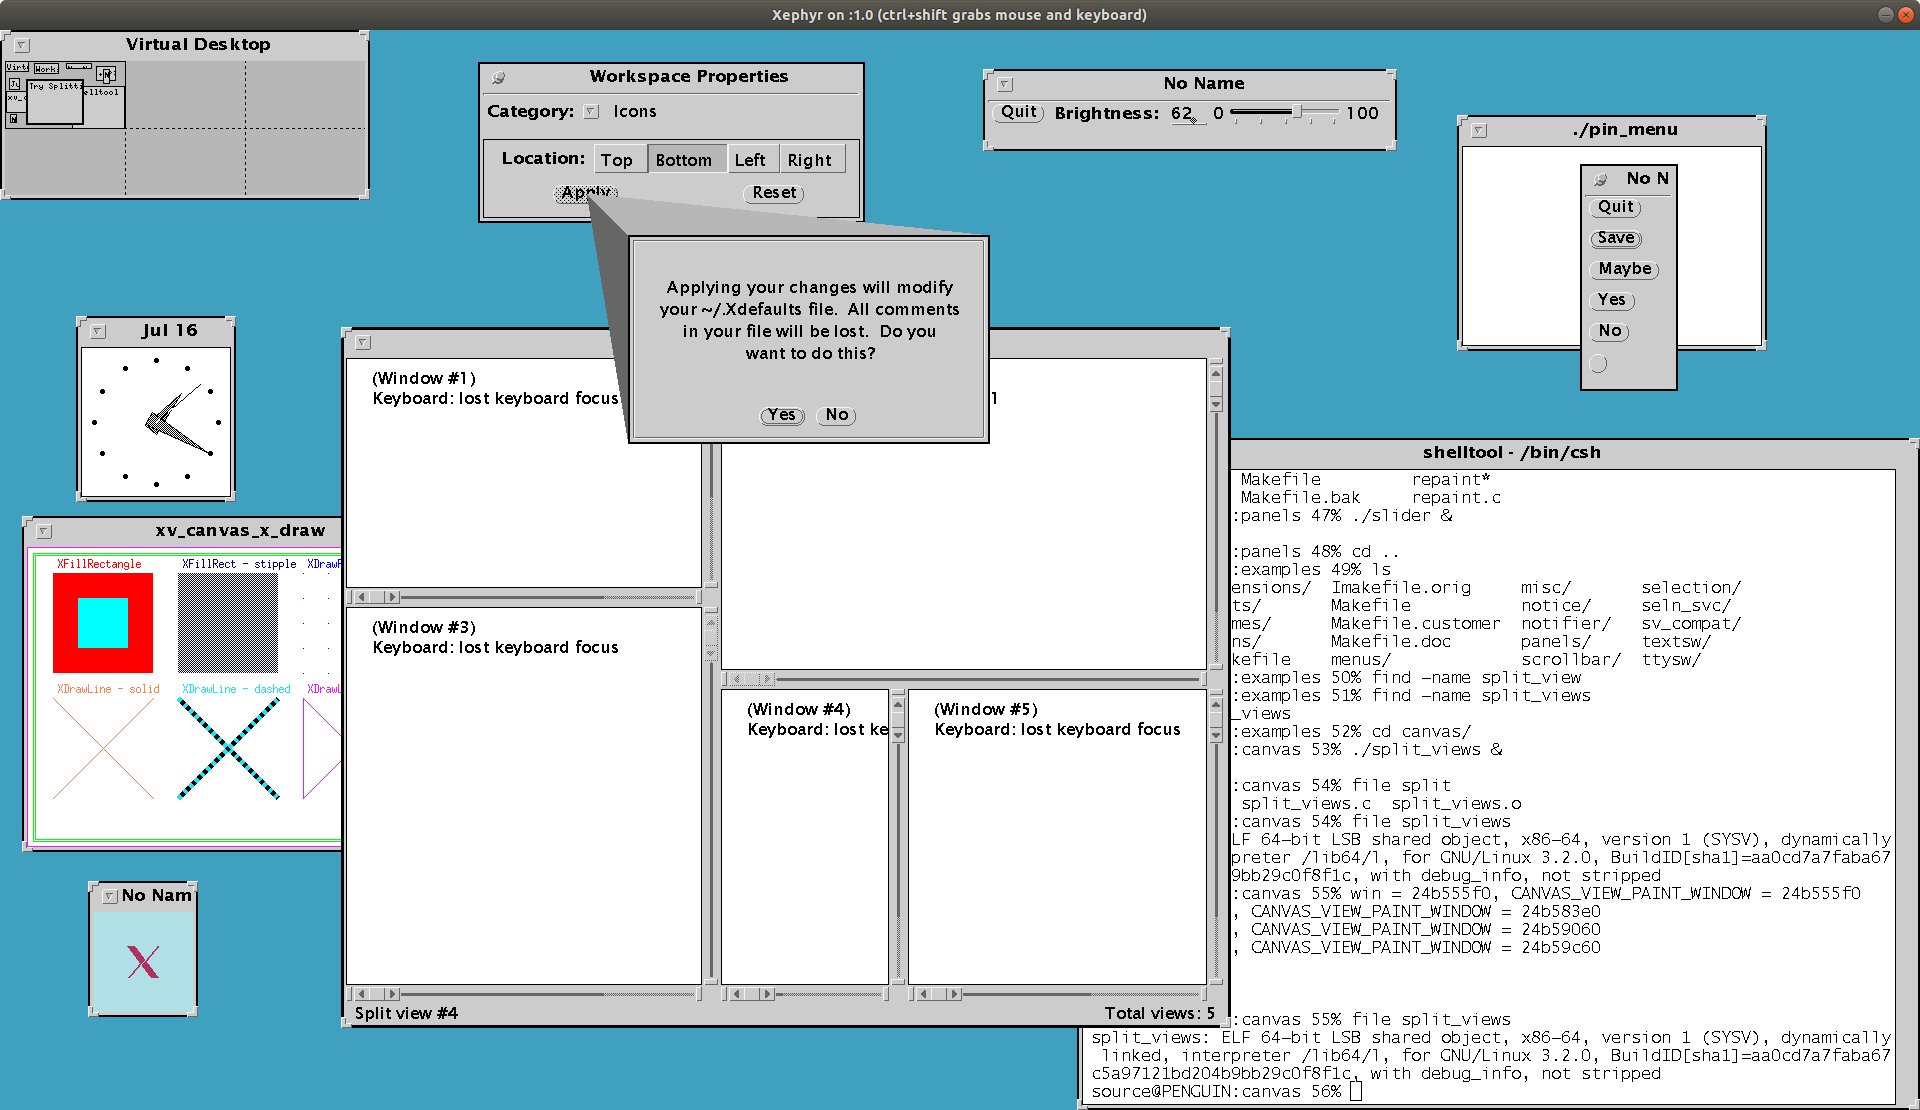Click the pushpin in the pinned No N menu
This screenshot has width=1920, height=1110.
pos(1600,179)
